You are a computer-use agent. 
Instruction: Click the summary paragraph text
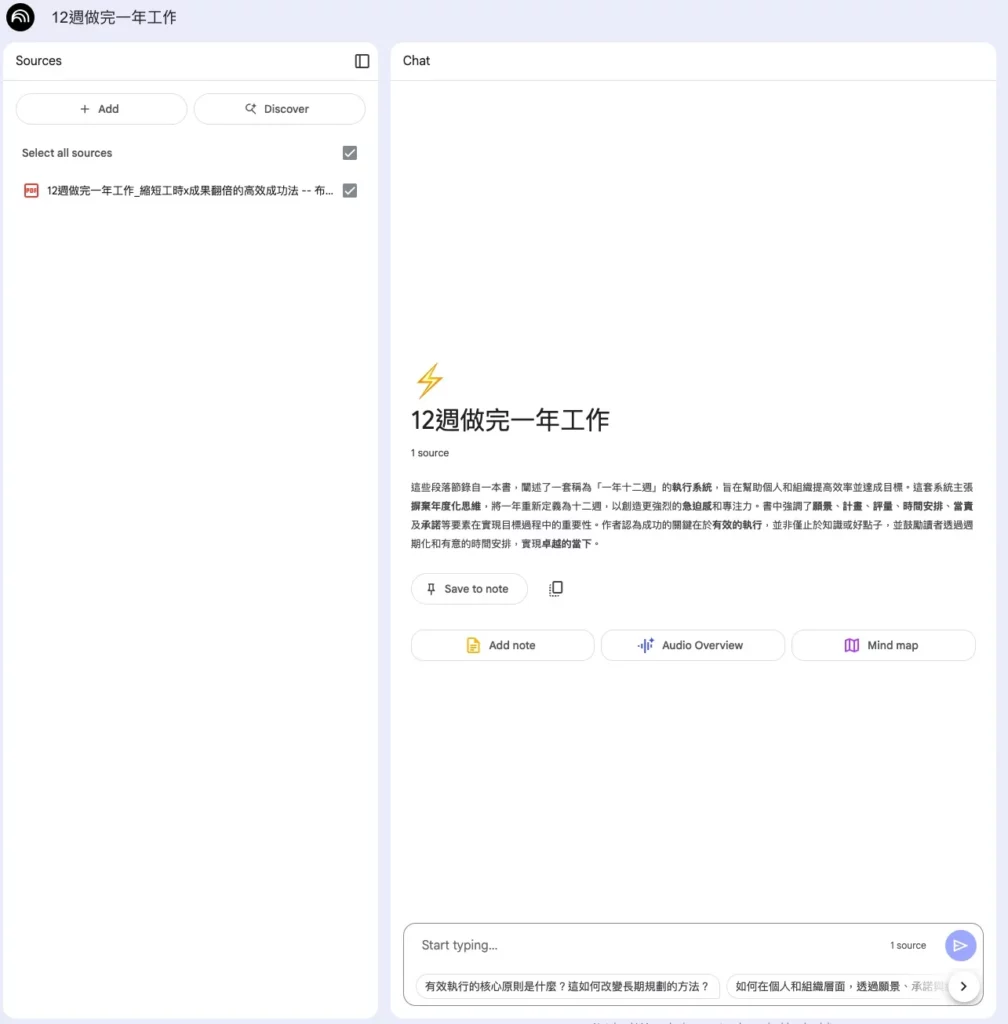[x=691, y=515]
